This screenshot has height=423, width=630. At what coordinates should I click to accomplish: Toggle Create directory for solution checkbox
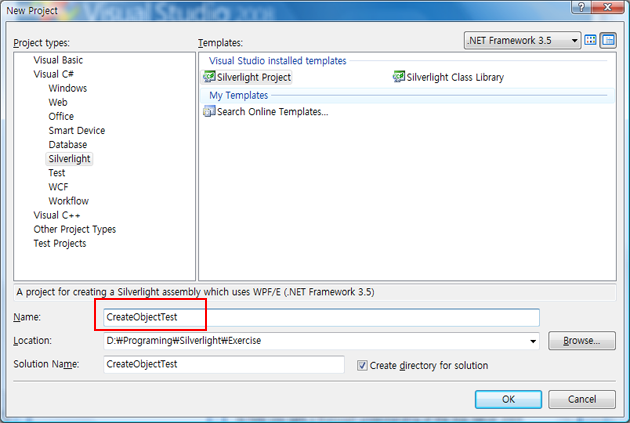362,365
